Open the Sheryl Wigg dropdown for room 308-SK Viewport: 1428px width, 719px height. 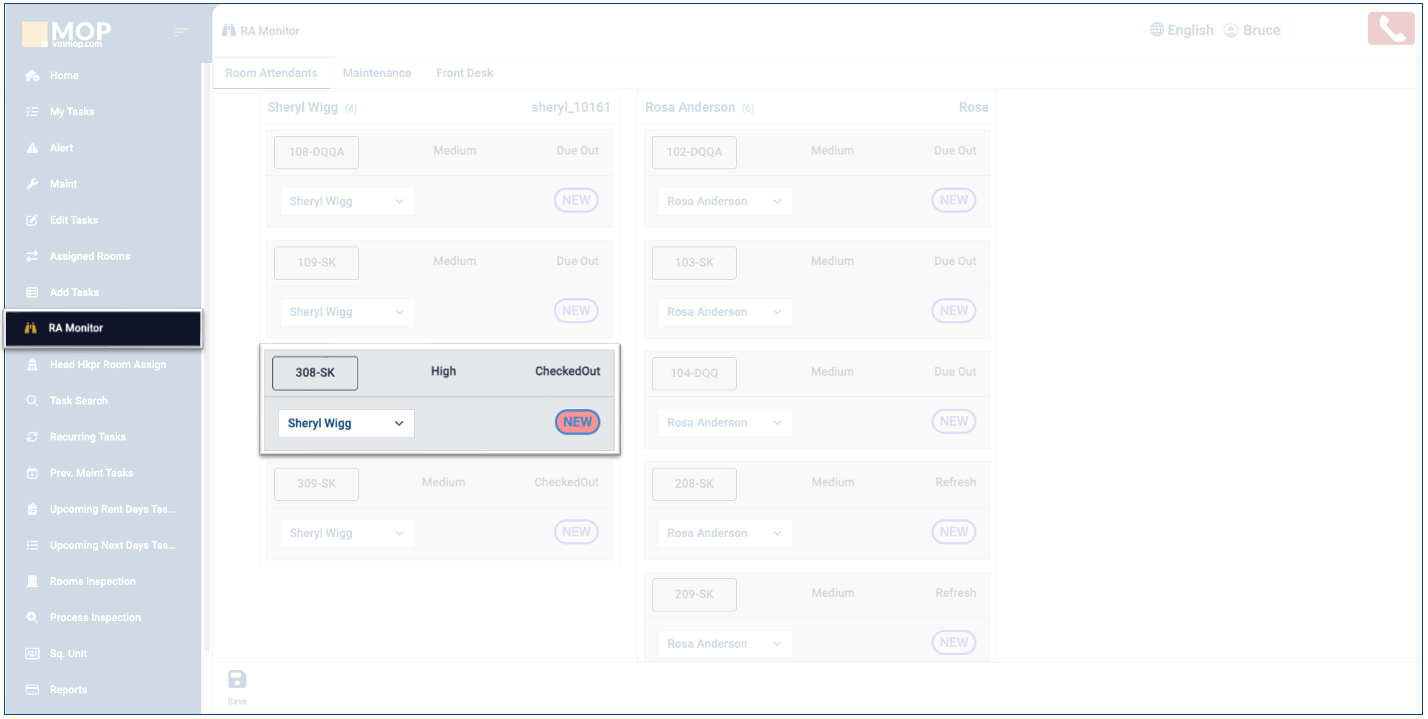346,423
